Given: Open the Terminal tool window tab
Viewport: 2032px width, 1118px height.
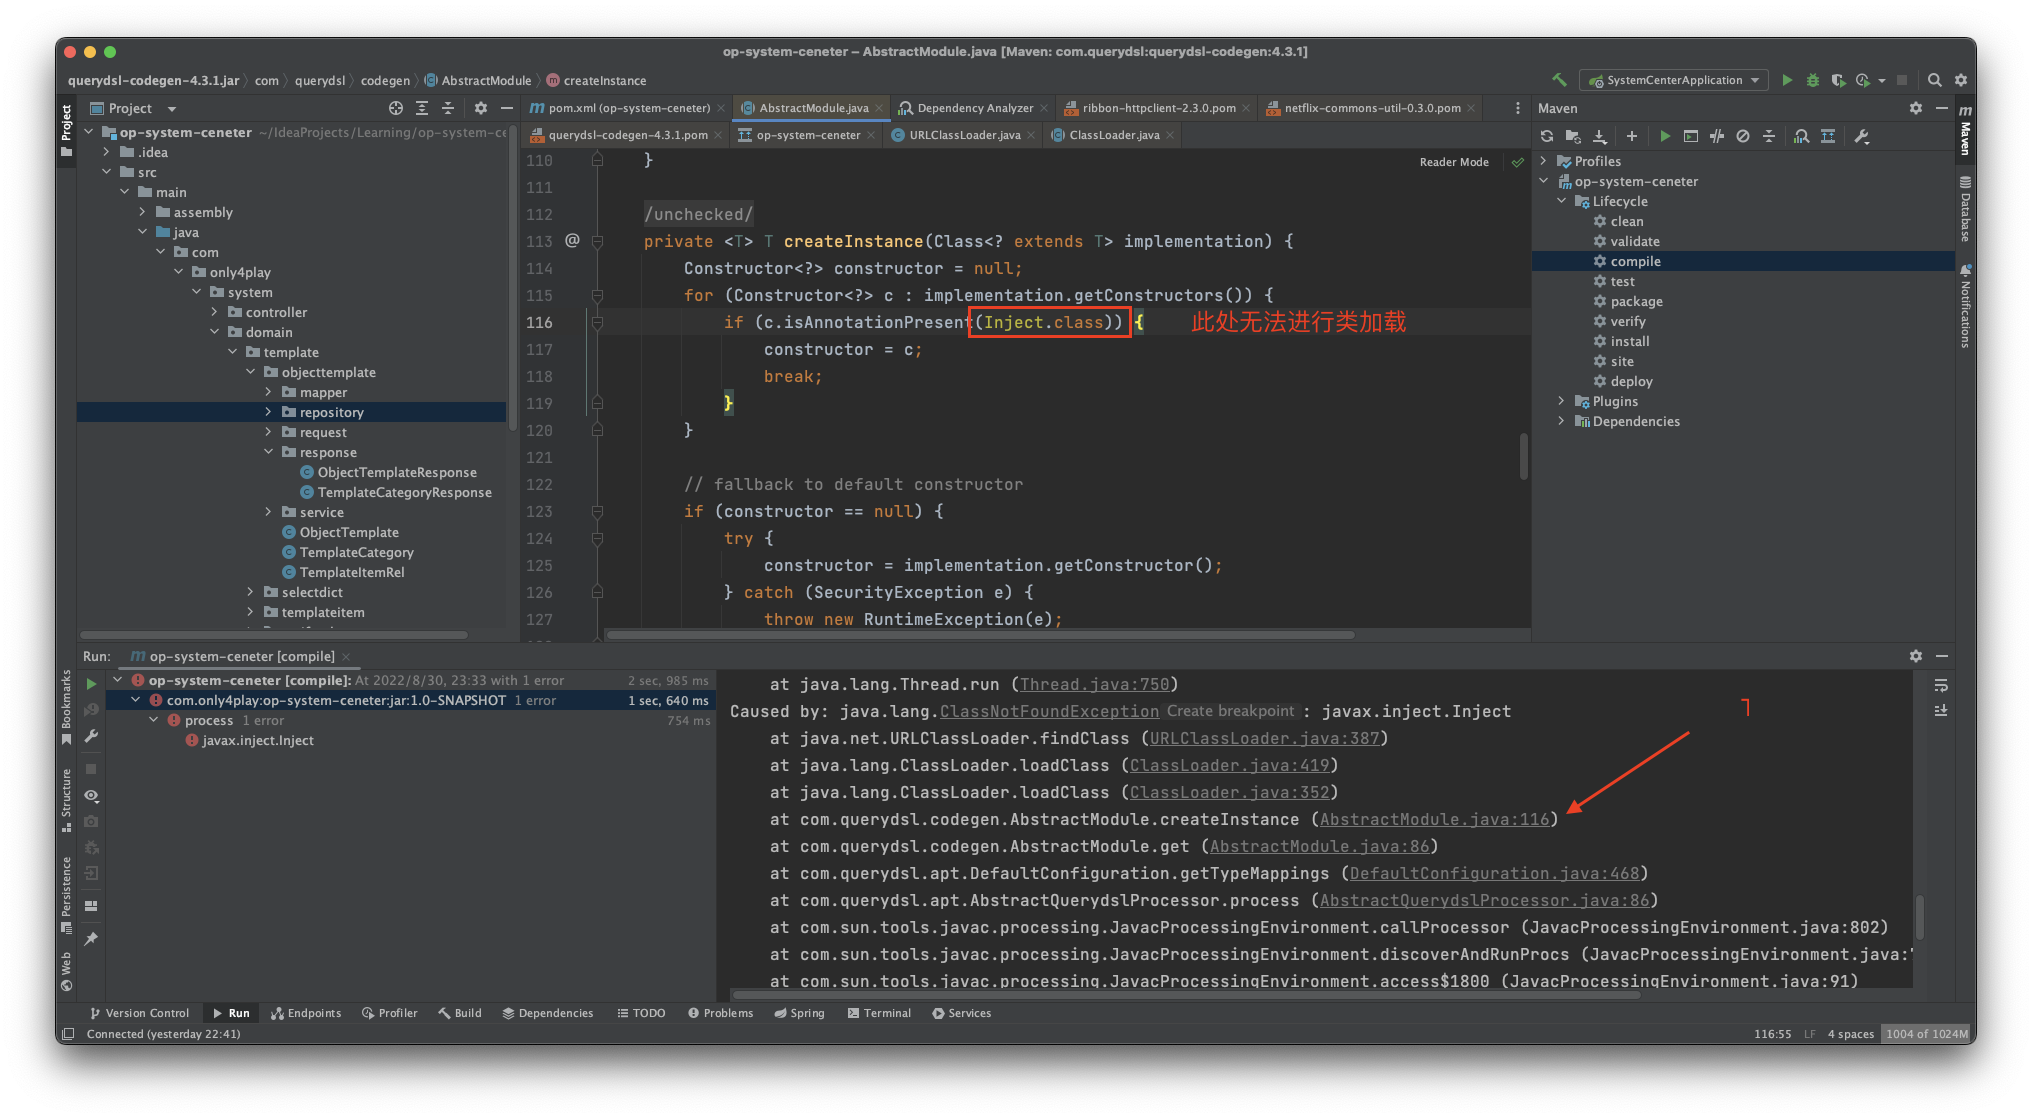Looking at the screenshot, I should pyautogui.click(x=879, y=1013).
